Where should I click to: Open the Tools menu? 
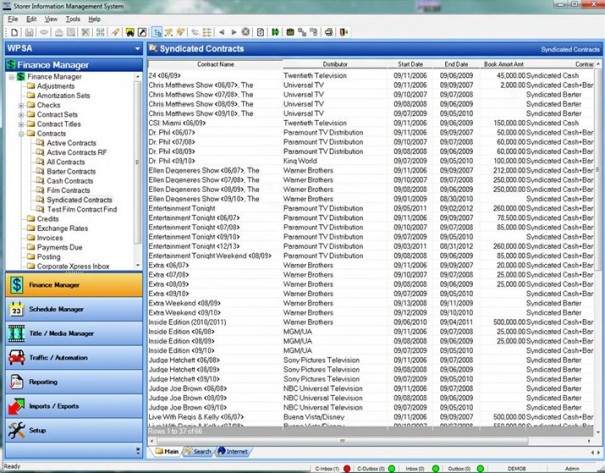73,19
